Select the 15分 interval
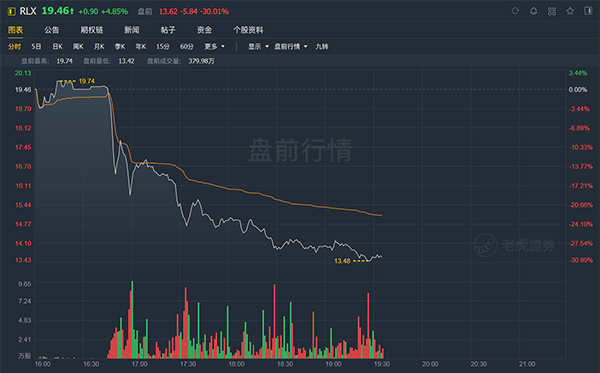The width and height of the screenshot is (600, 373). [163, 47]
